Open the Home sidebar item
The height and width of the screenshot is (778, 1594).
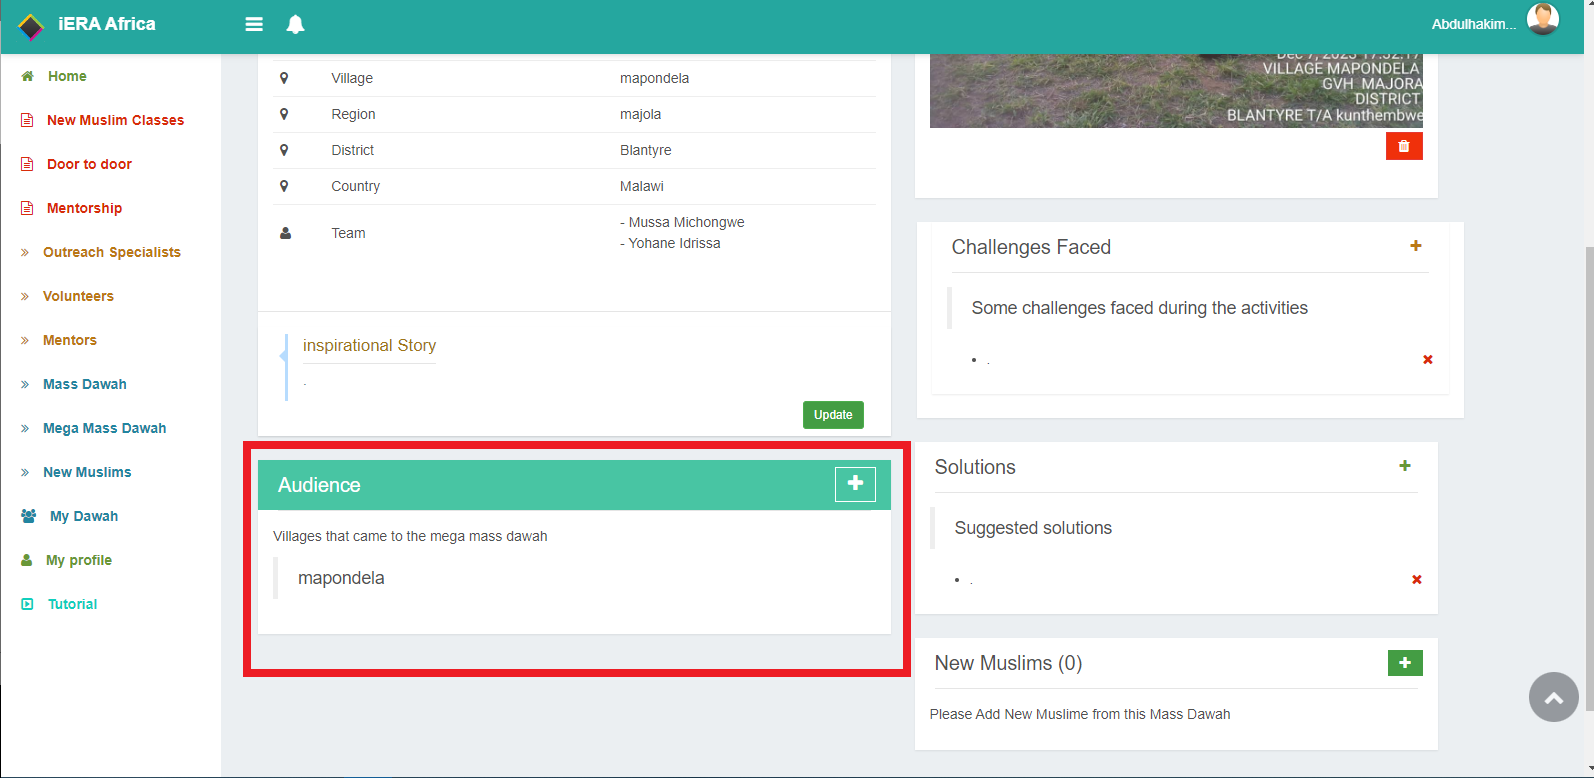[x=67, y=76]
